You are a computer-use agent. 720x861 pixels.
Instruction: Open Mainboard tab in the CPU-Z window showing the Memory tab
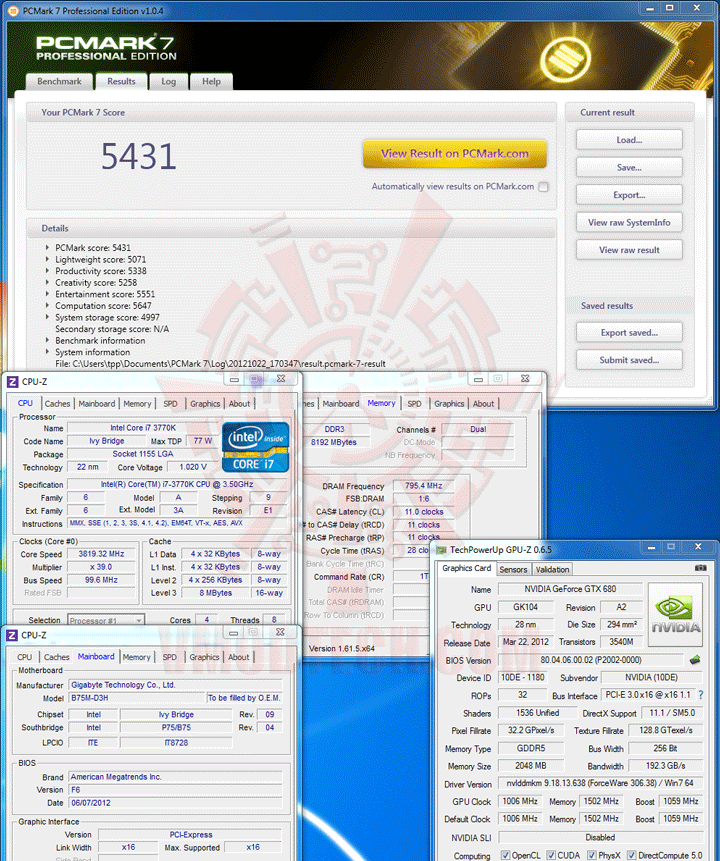coord(341,404)
